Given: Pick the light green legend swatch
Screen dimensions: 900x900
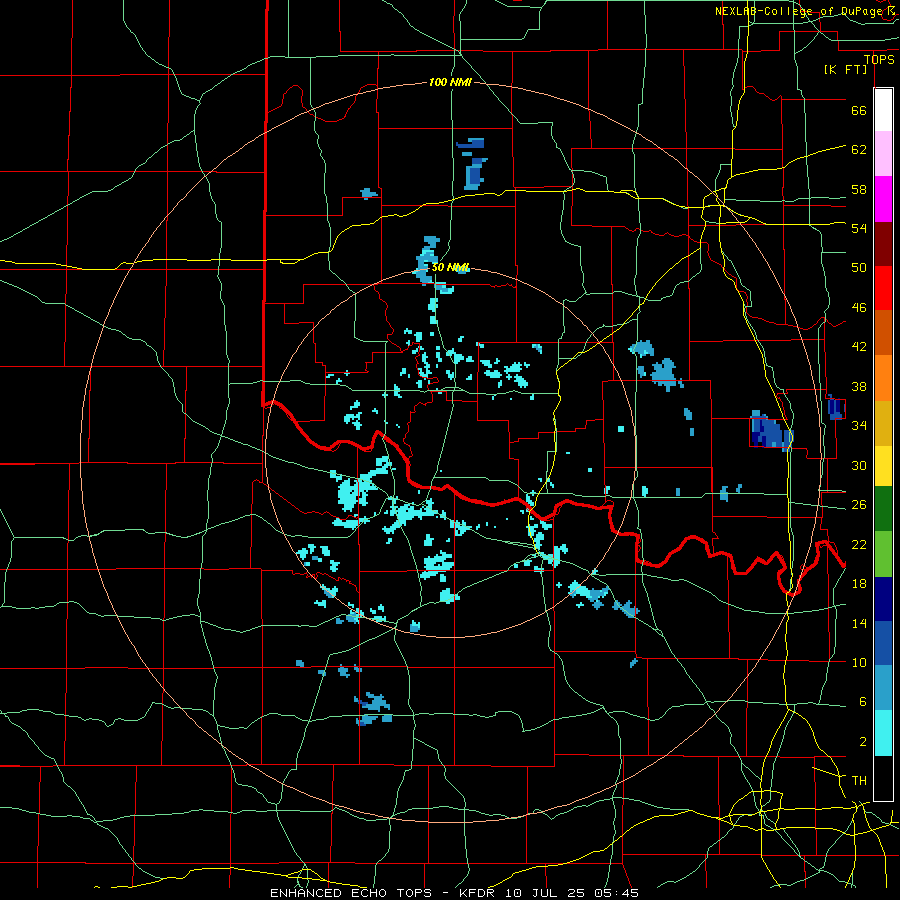Looking at the screenshot, I should 883,554.
